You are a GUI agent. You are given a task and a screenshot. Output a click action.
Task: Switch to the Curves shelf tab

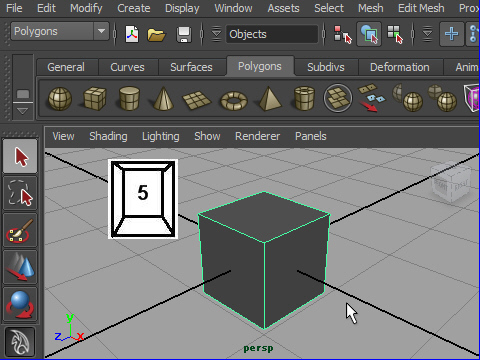(x=127, y=67)
